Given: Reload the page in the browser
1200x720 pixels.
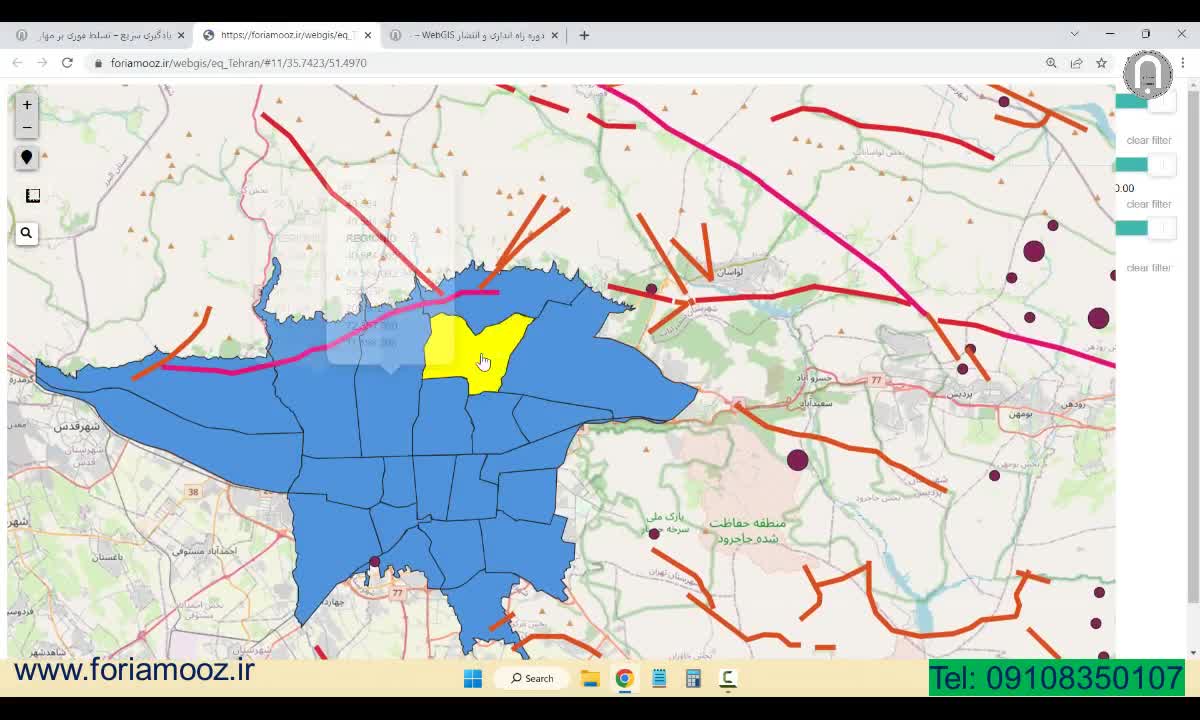Looking at the screenshot, I should pyautogui.click(x=67, y=62).
